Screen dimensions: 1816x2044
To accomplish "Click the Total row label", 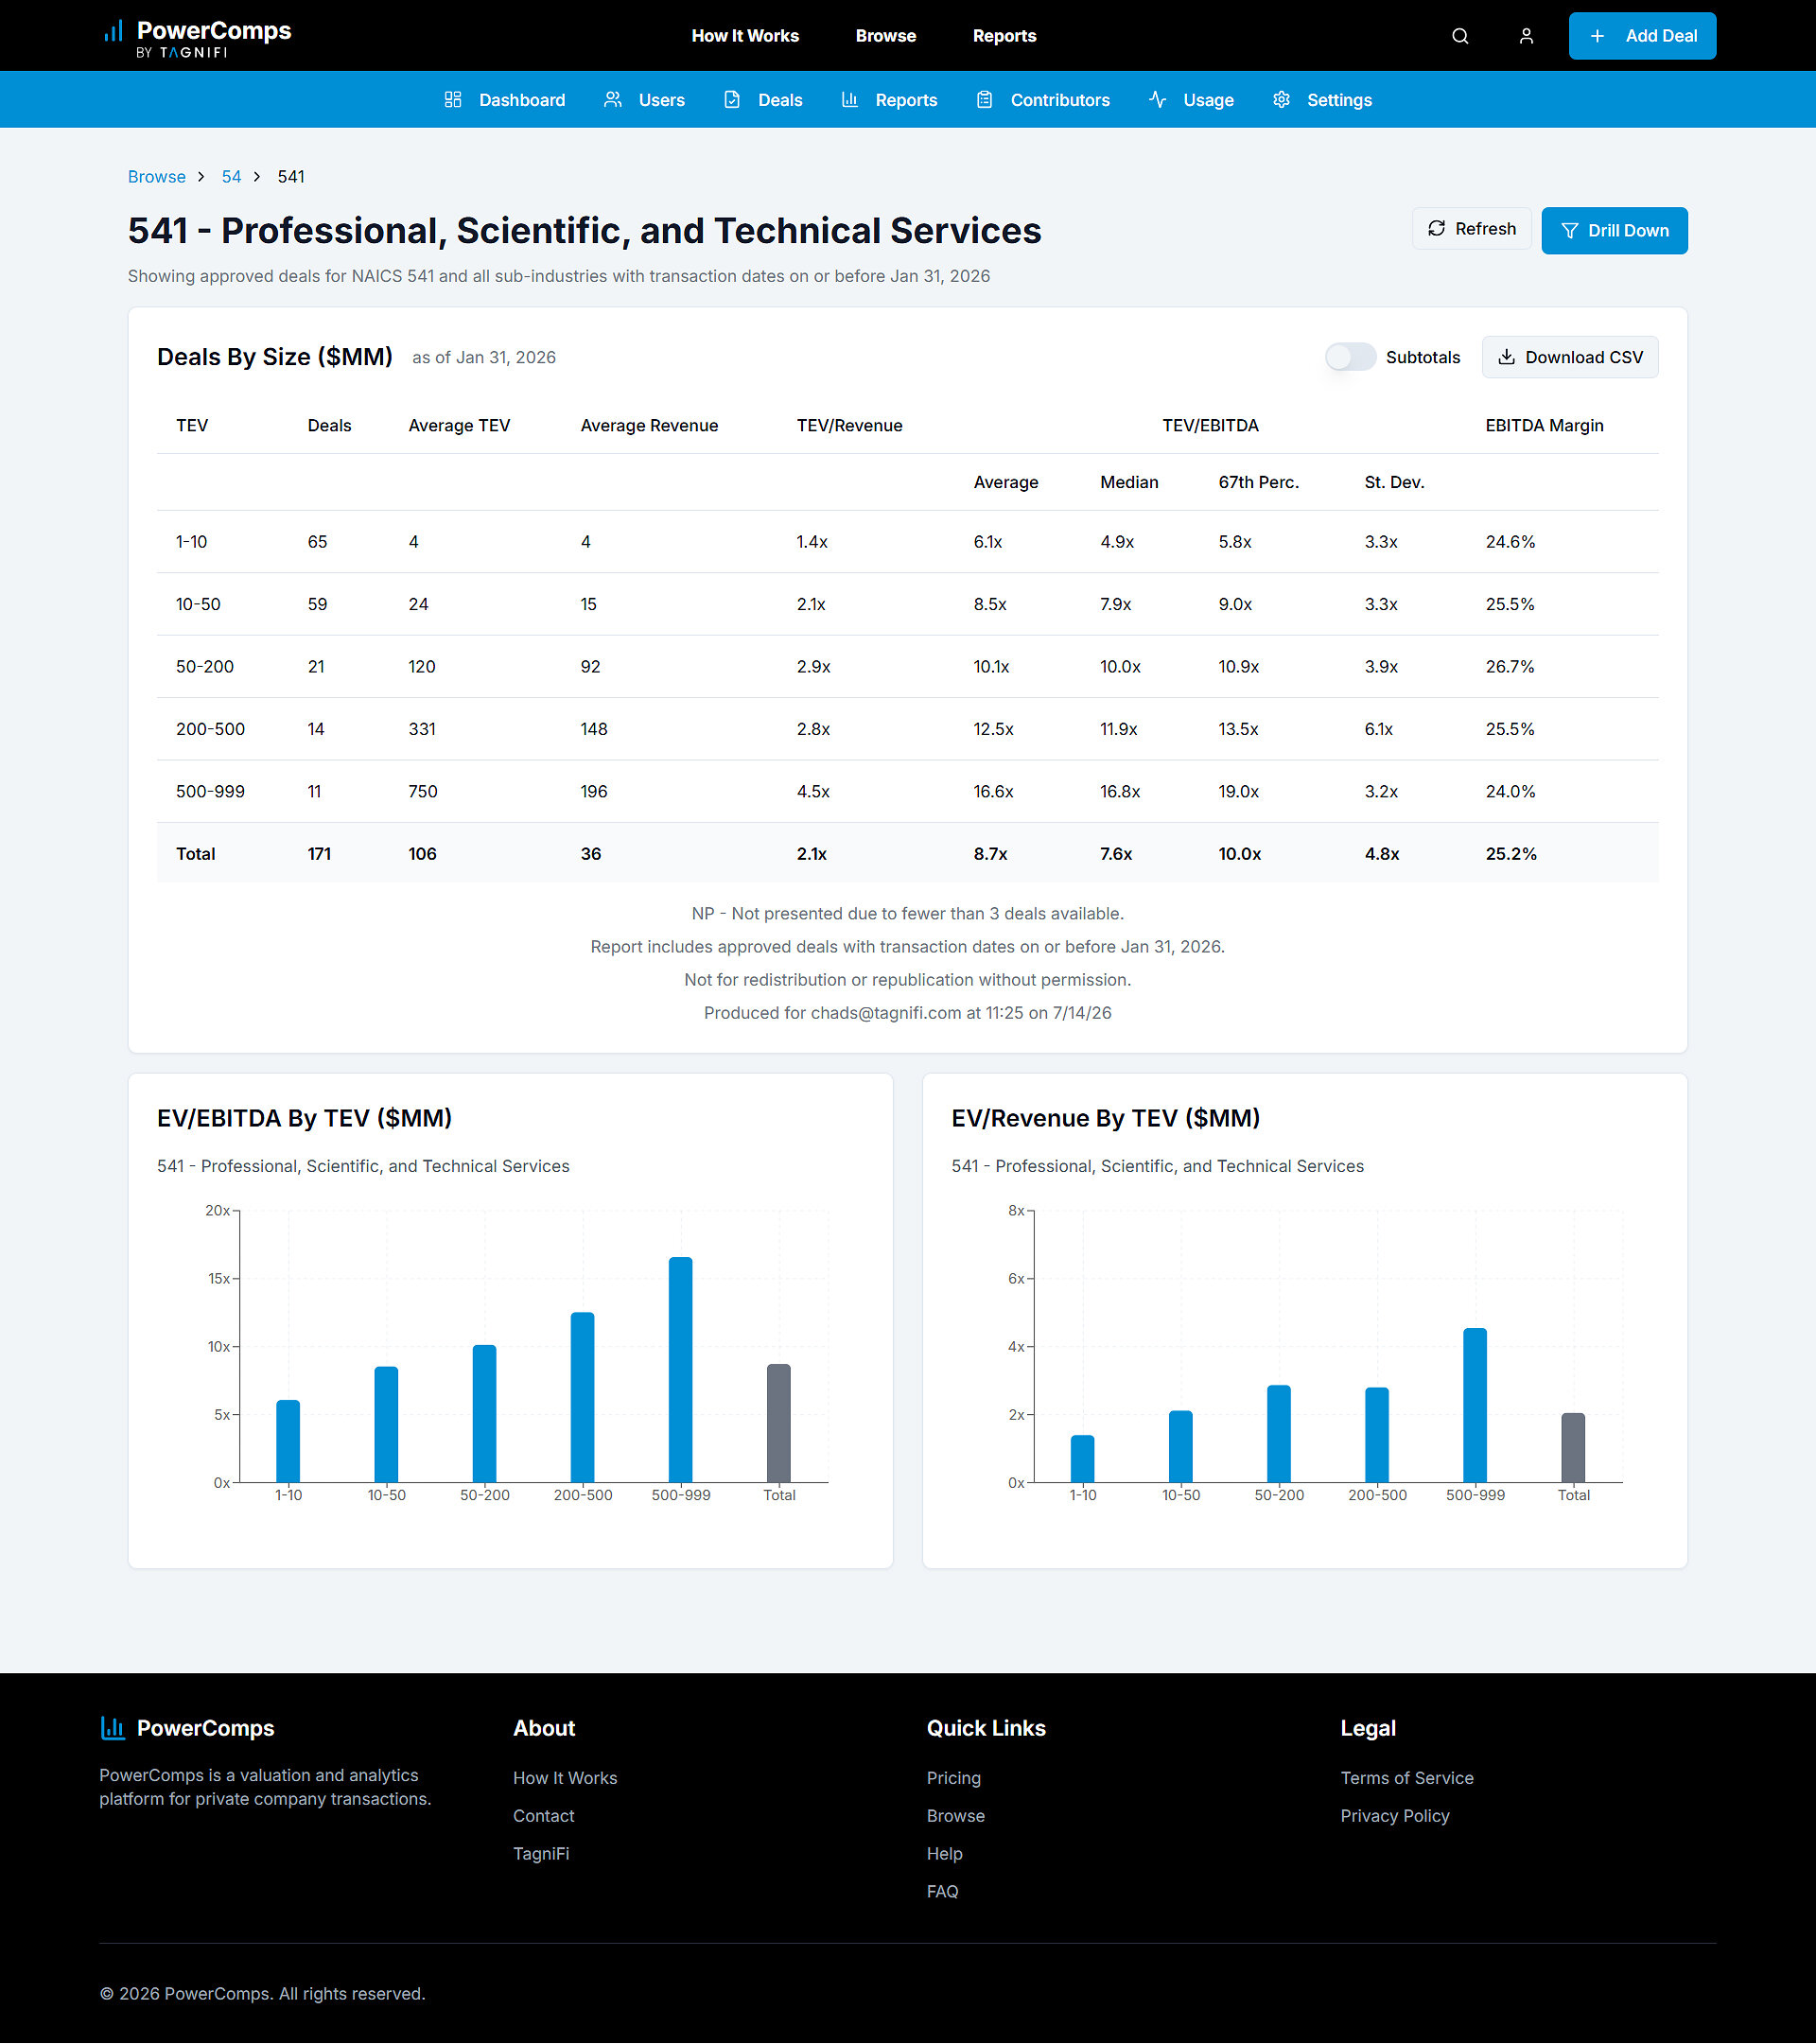I will [x=196, y=854].
